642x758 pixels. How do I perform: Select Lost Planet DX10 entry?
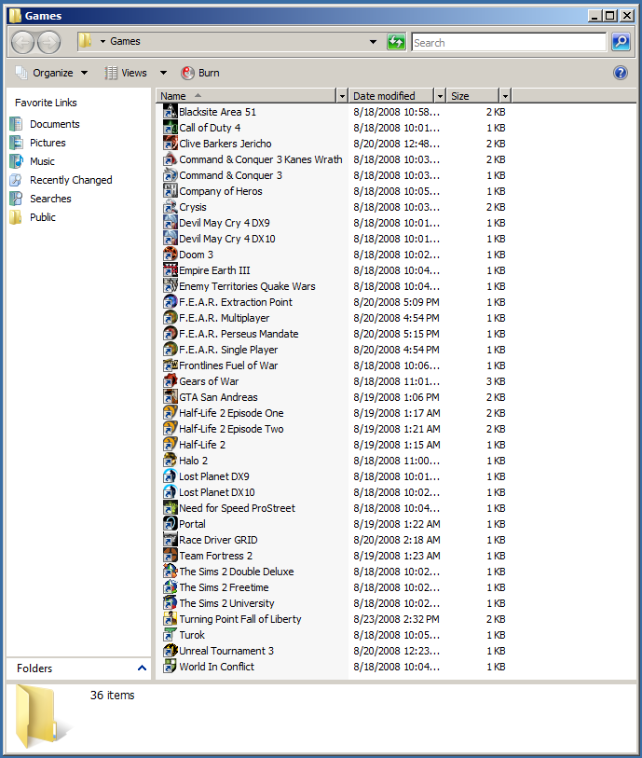pyautogui.click(x=217, y=492)
